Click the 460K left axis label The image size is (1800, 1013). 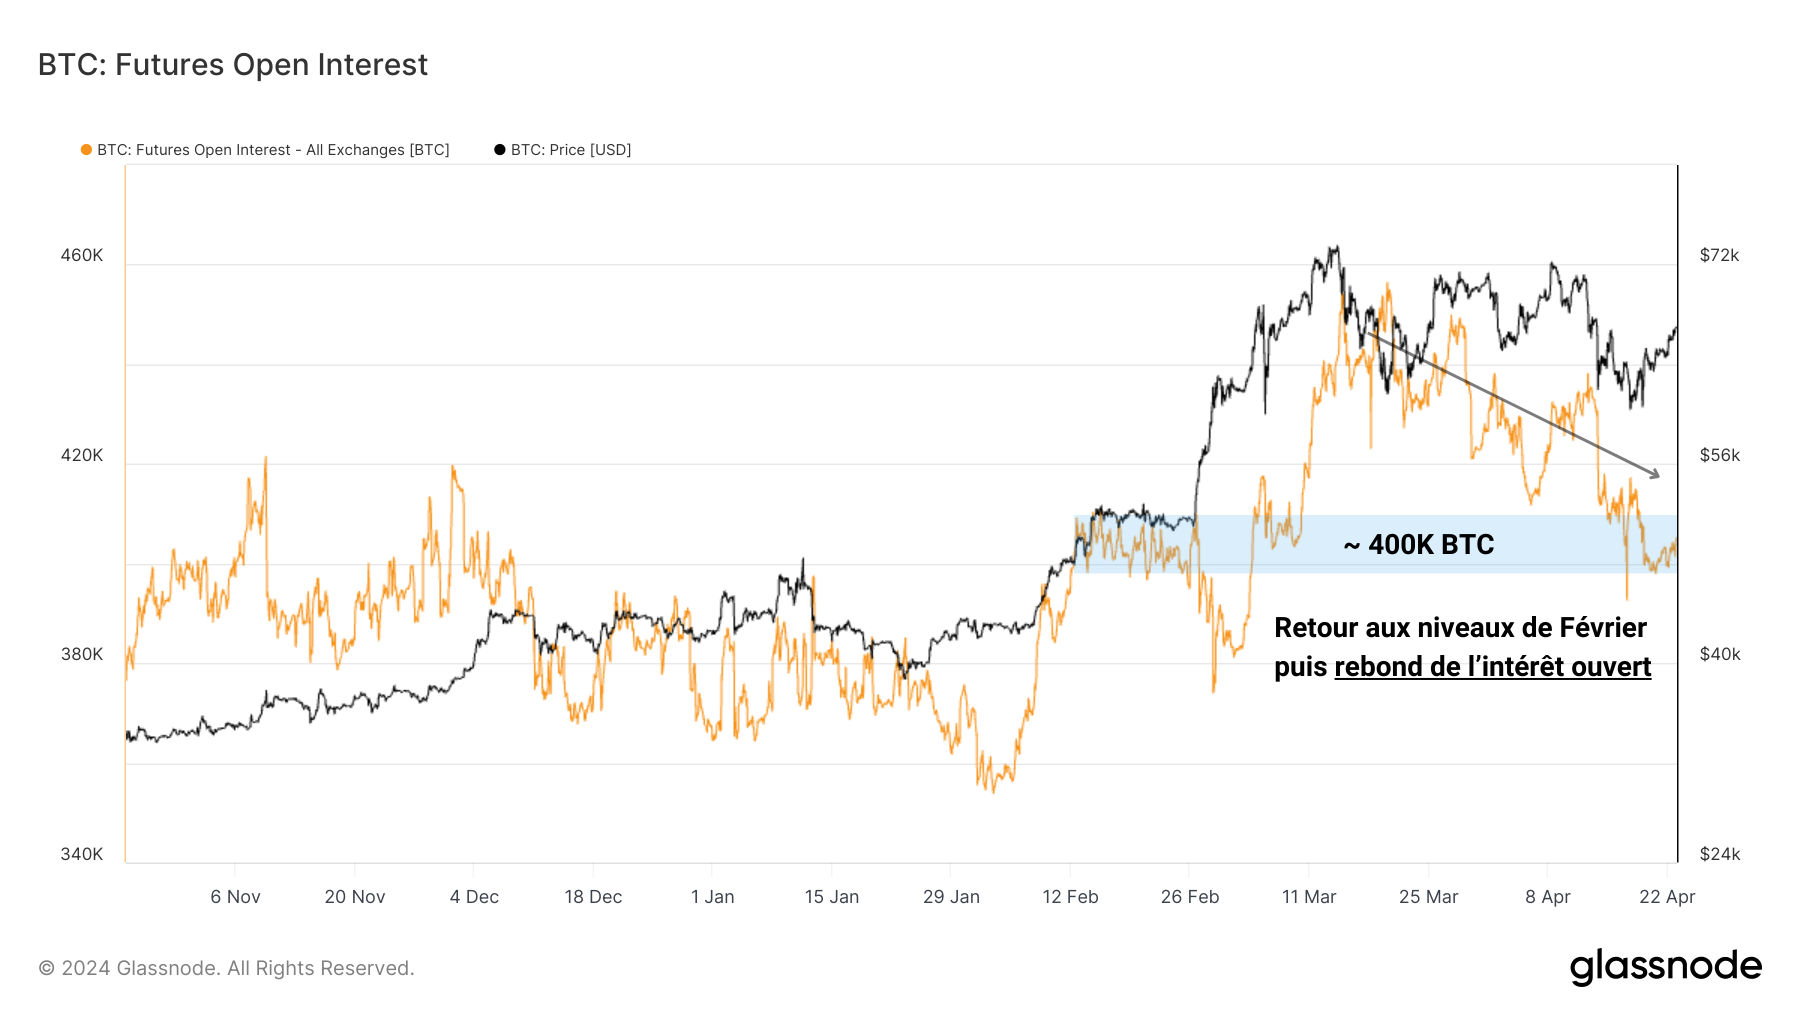[82, 256]
